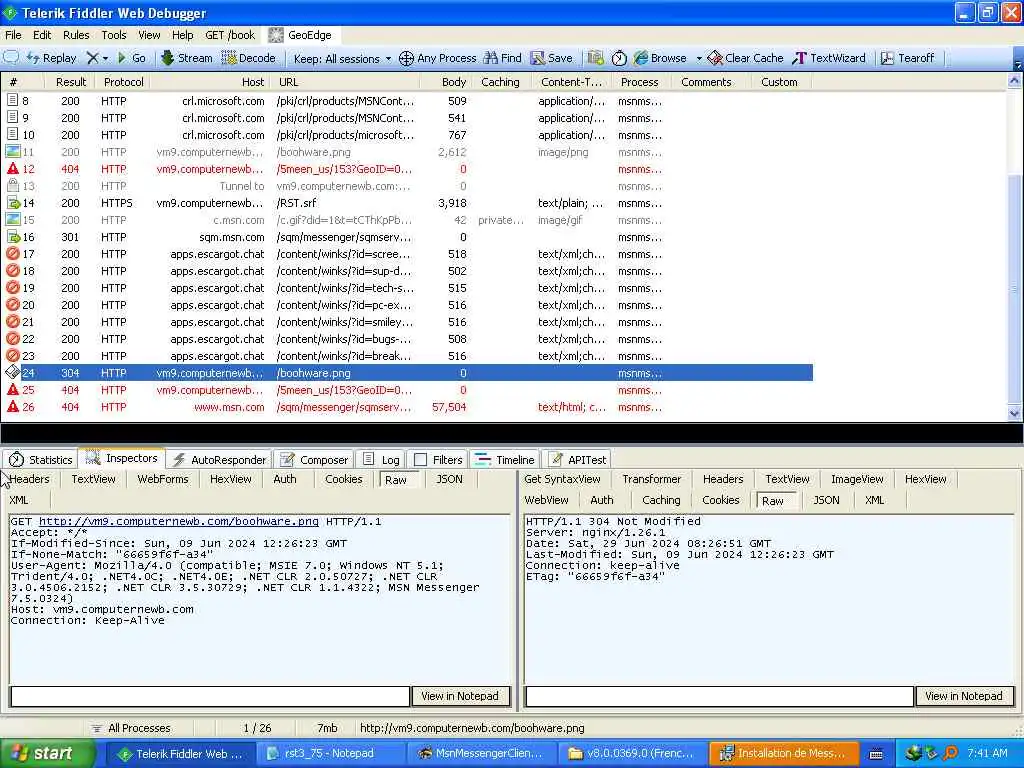Switch to the Statistics tab
This screenshot has height=768, width=1024.
point(40,460)
